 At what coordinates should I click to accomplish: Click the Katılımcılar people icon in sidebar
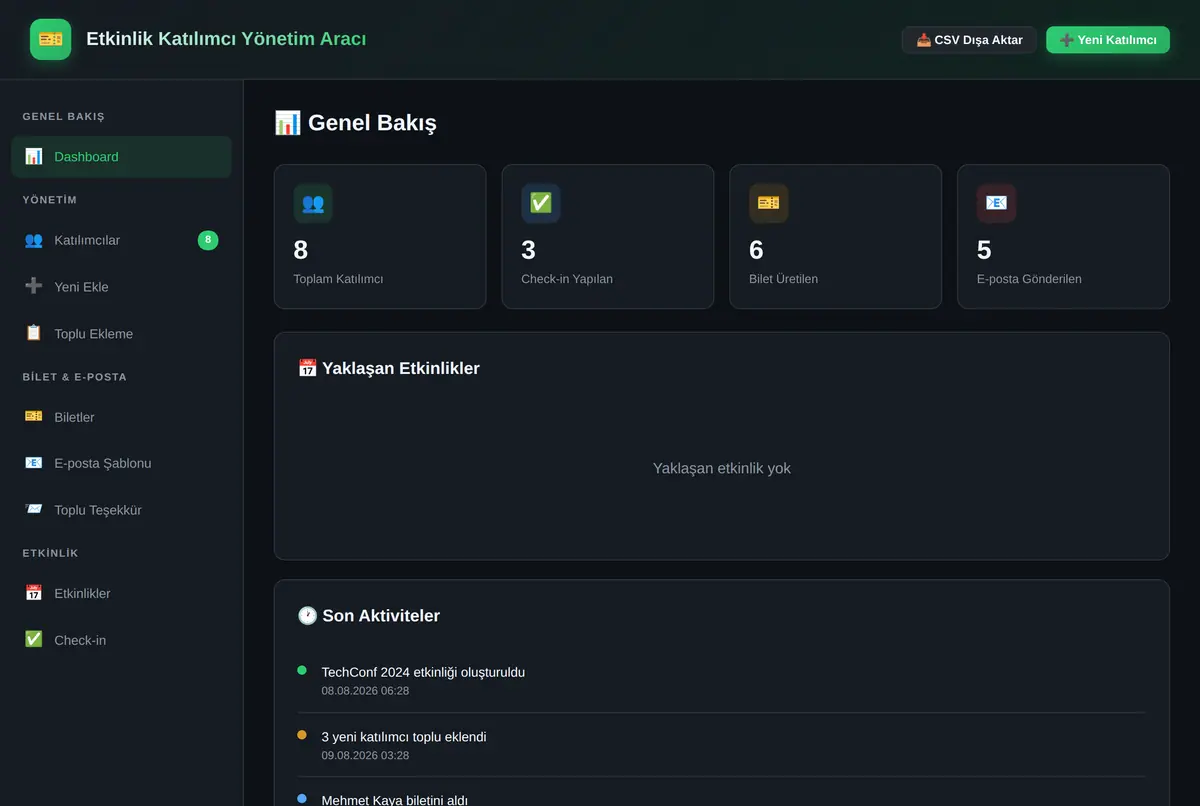click(34, 240)
